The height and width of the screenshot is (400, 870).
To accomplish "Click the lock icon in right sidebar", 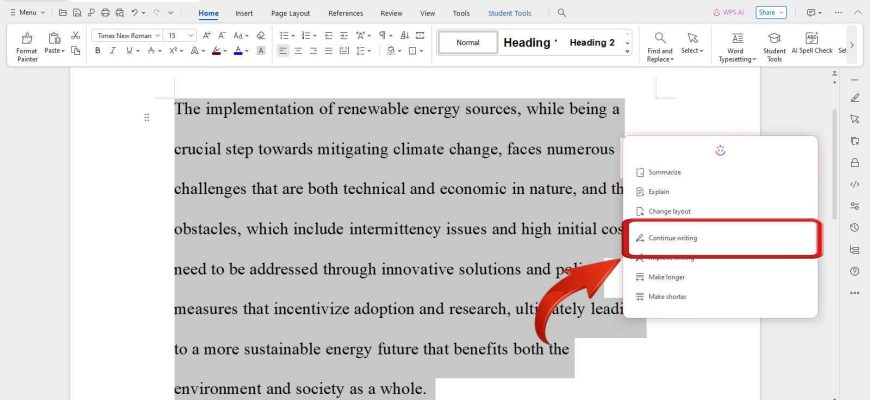I will click(x=854, y=162).
